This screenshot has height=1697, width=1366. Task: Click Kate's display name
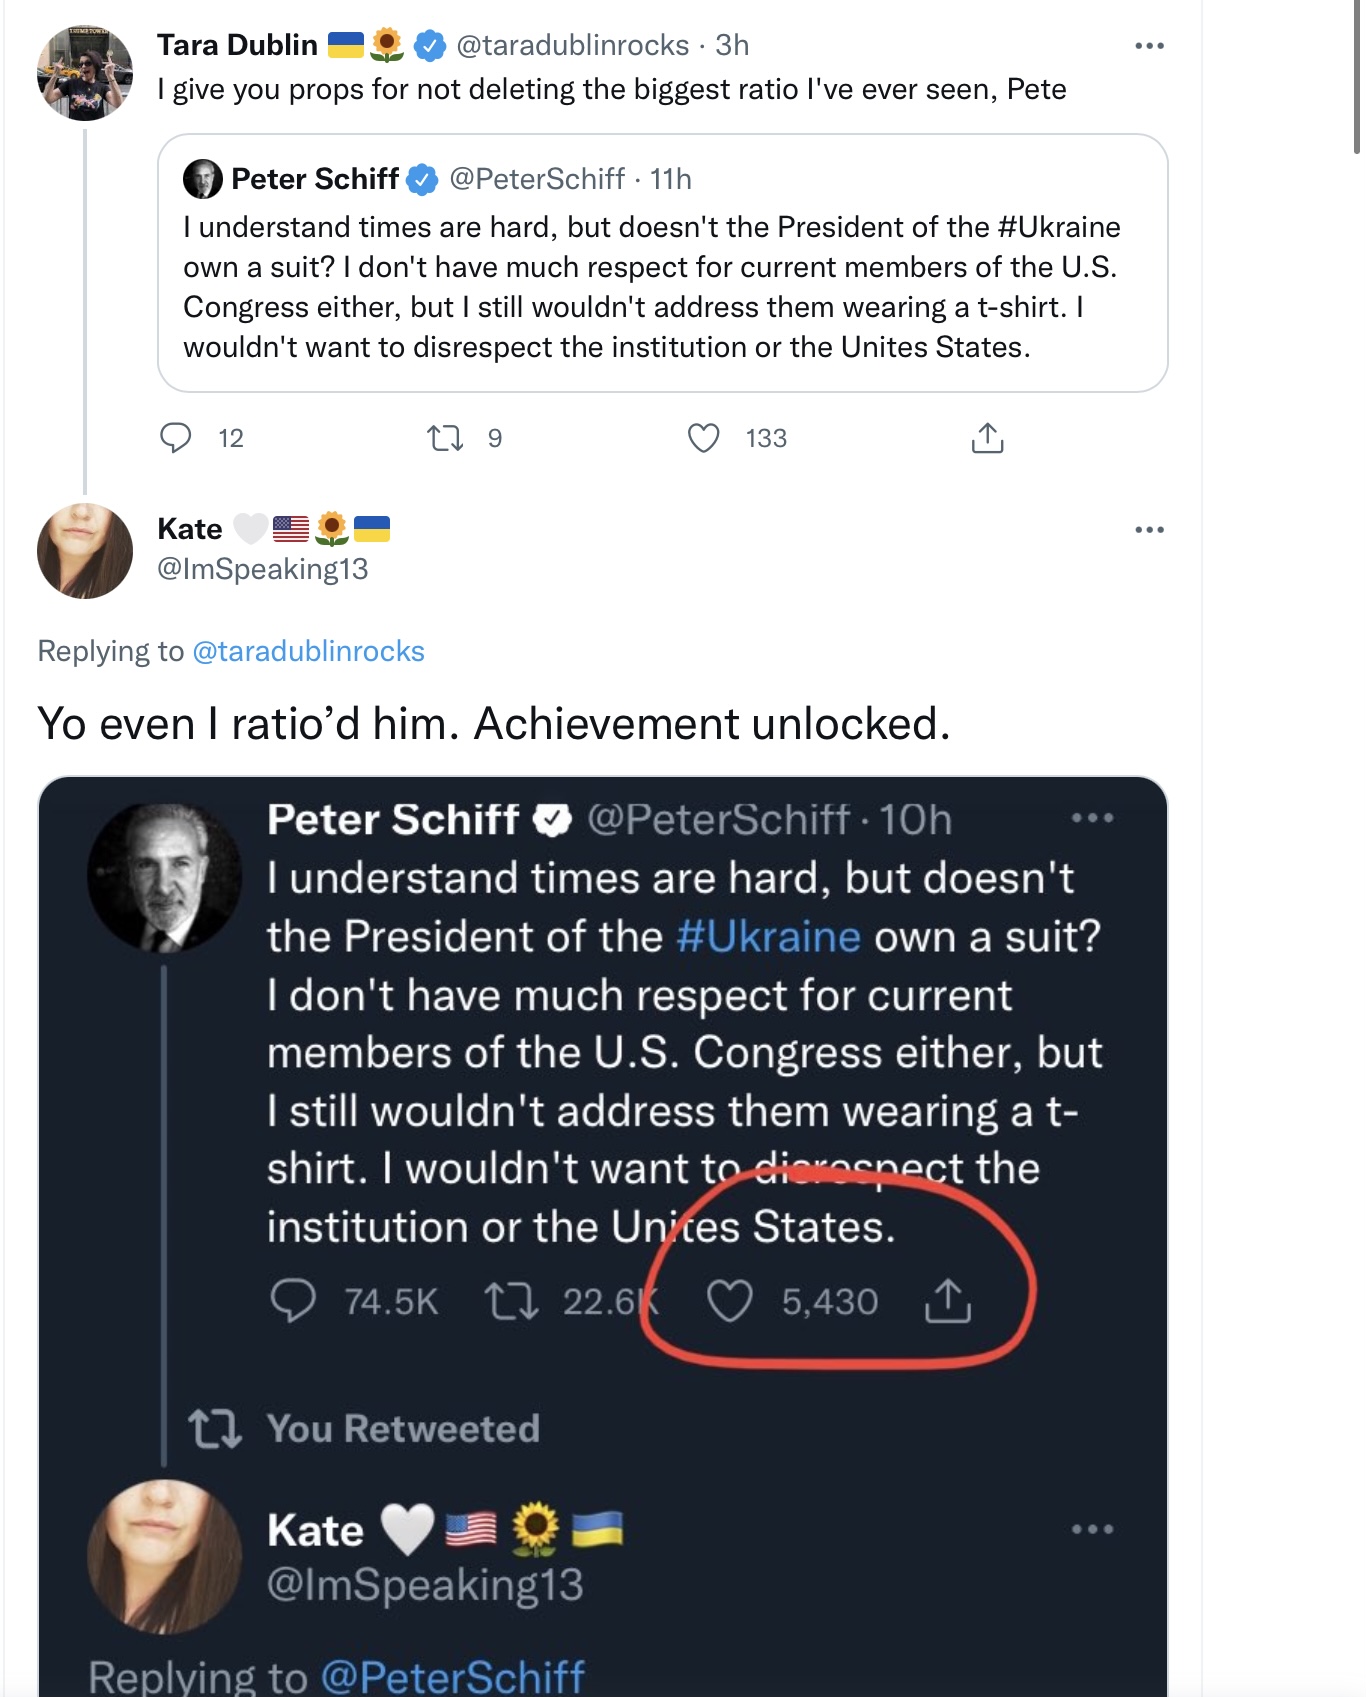coord(190,529)
